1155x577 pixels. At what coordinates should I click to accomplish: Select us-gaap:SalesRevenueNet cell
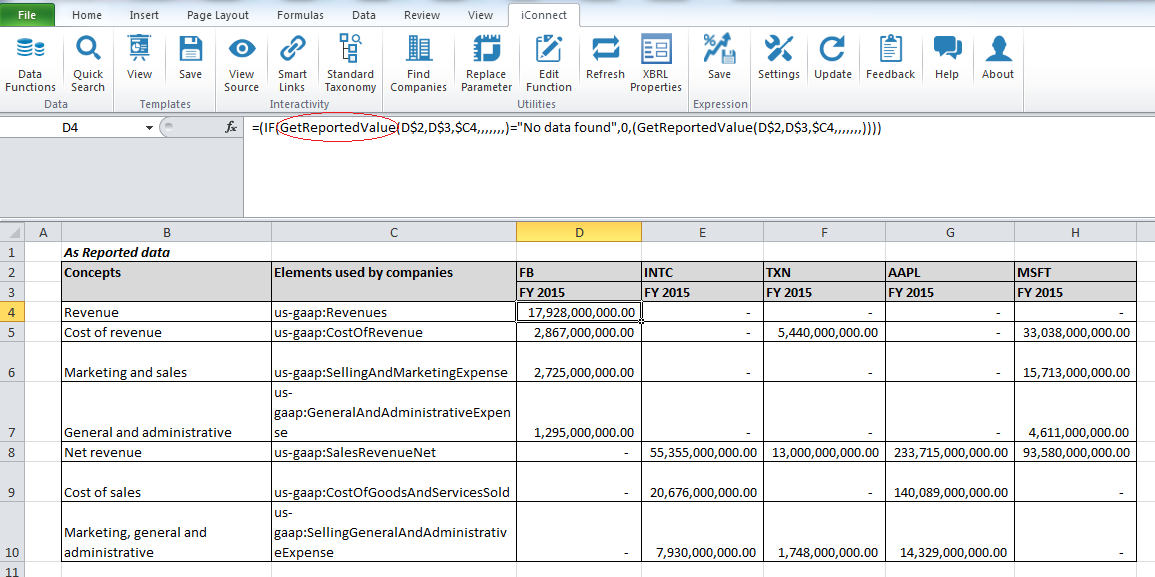(394, 452)
